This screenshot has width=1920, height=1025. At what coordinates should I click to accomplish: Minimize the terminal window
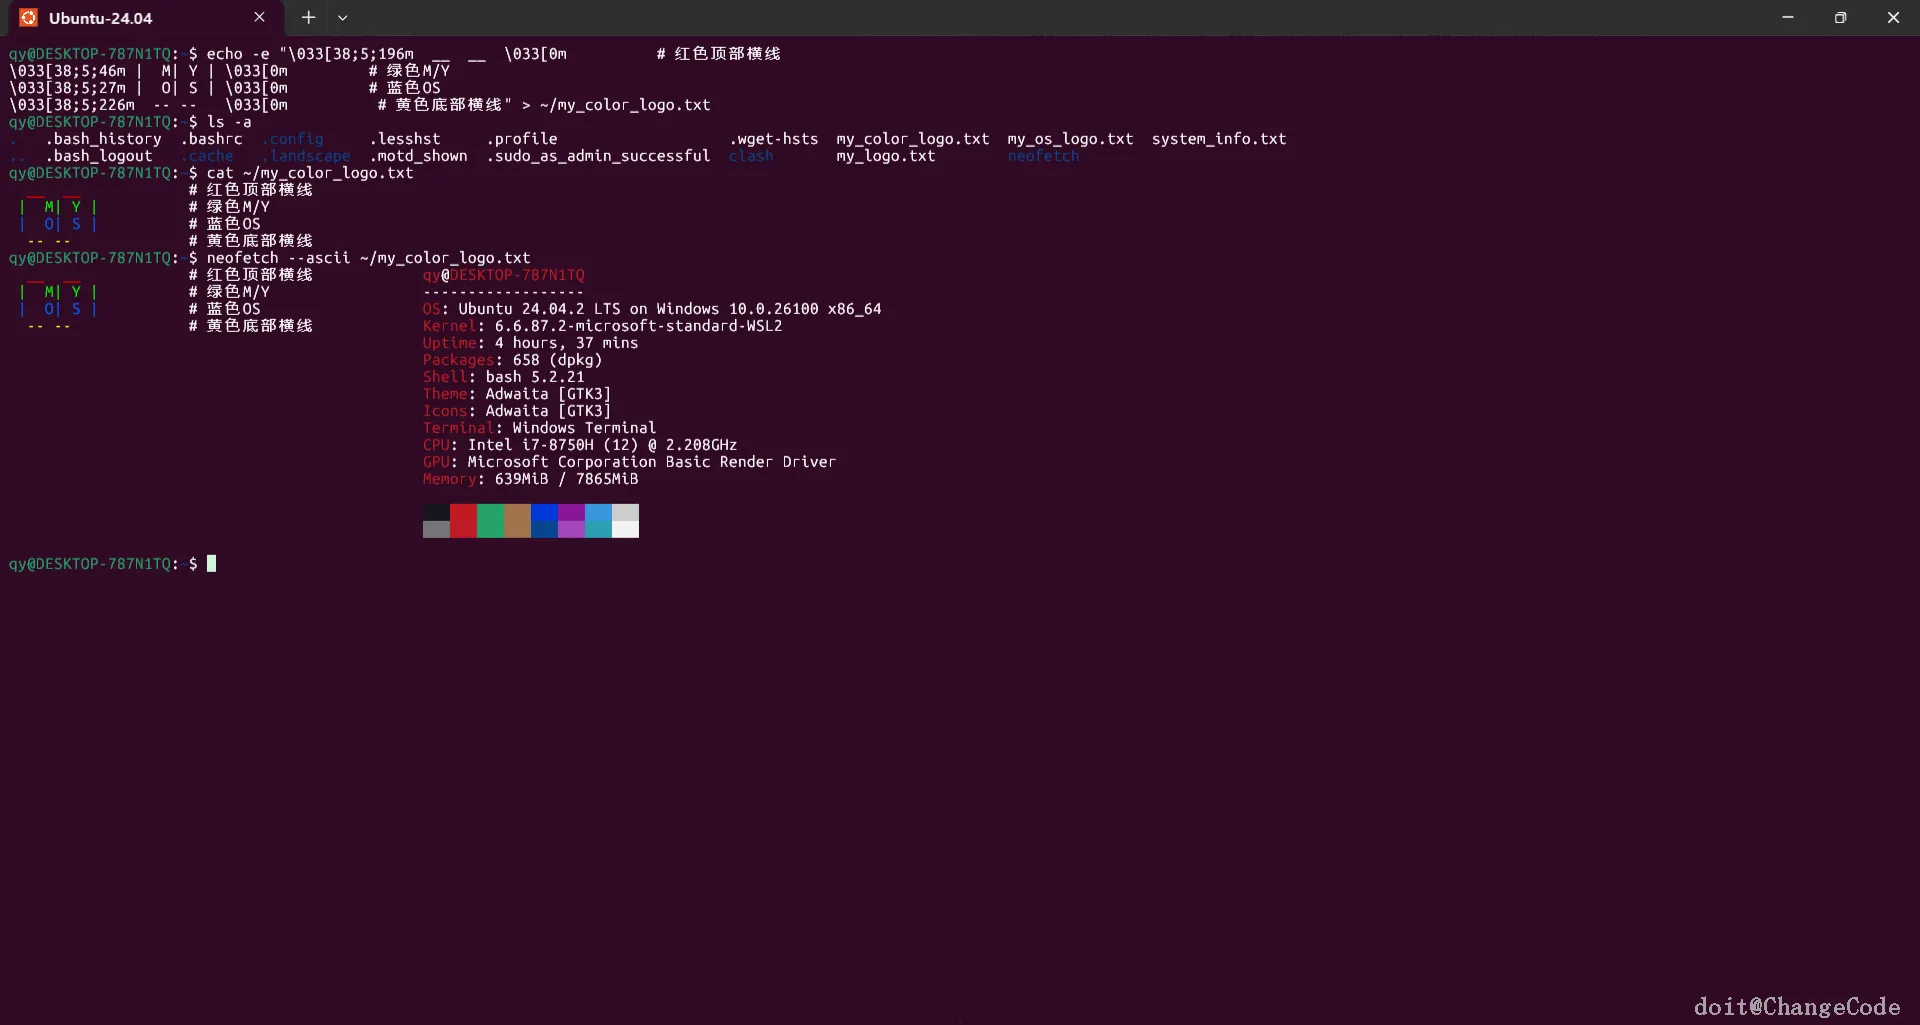1787,17
